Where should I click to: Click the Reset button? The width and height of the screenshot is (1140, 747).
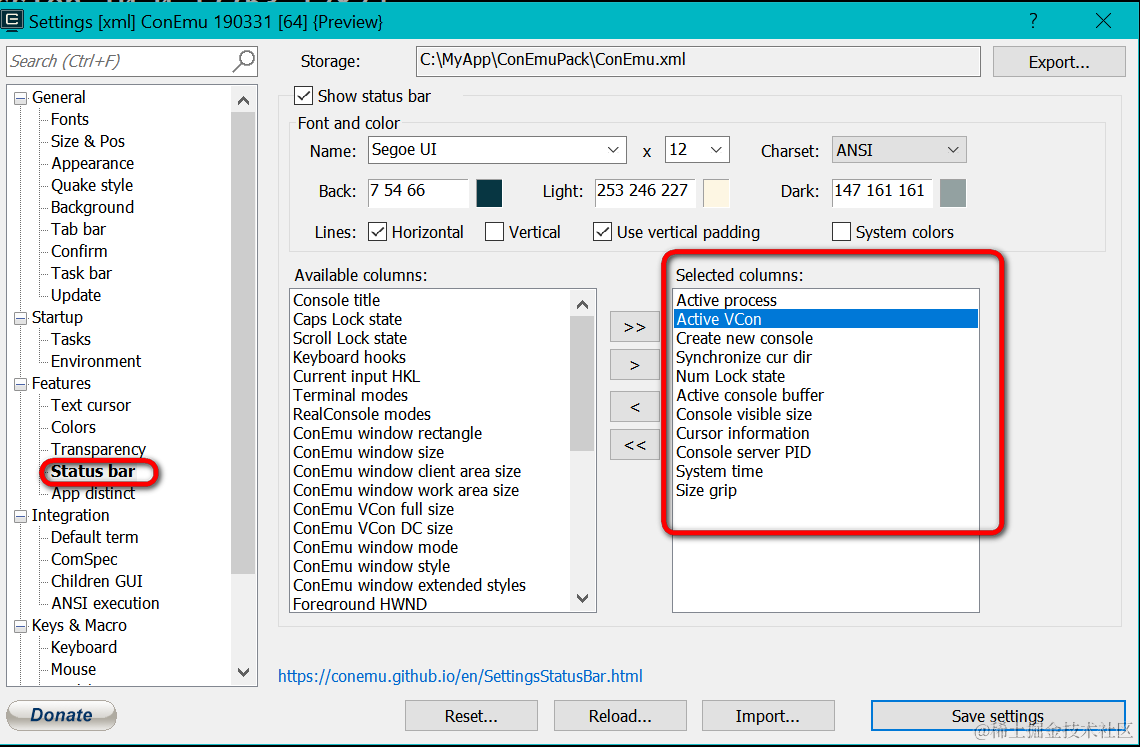pyautogui.click(x=471, y=716)
